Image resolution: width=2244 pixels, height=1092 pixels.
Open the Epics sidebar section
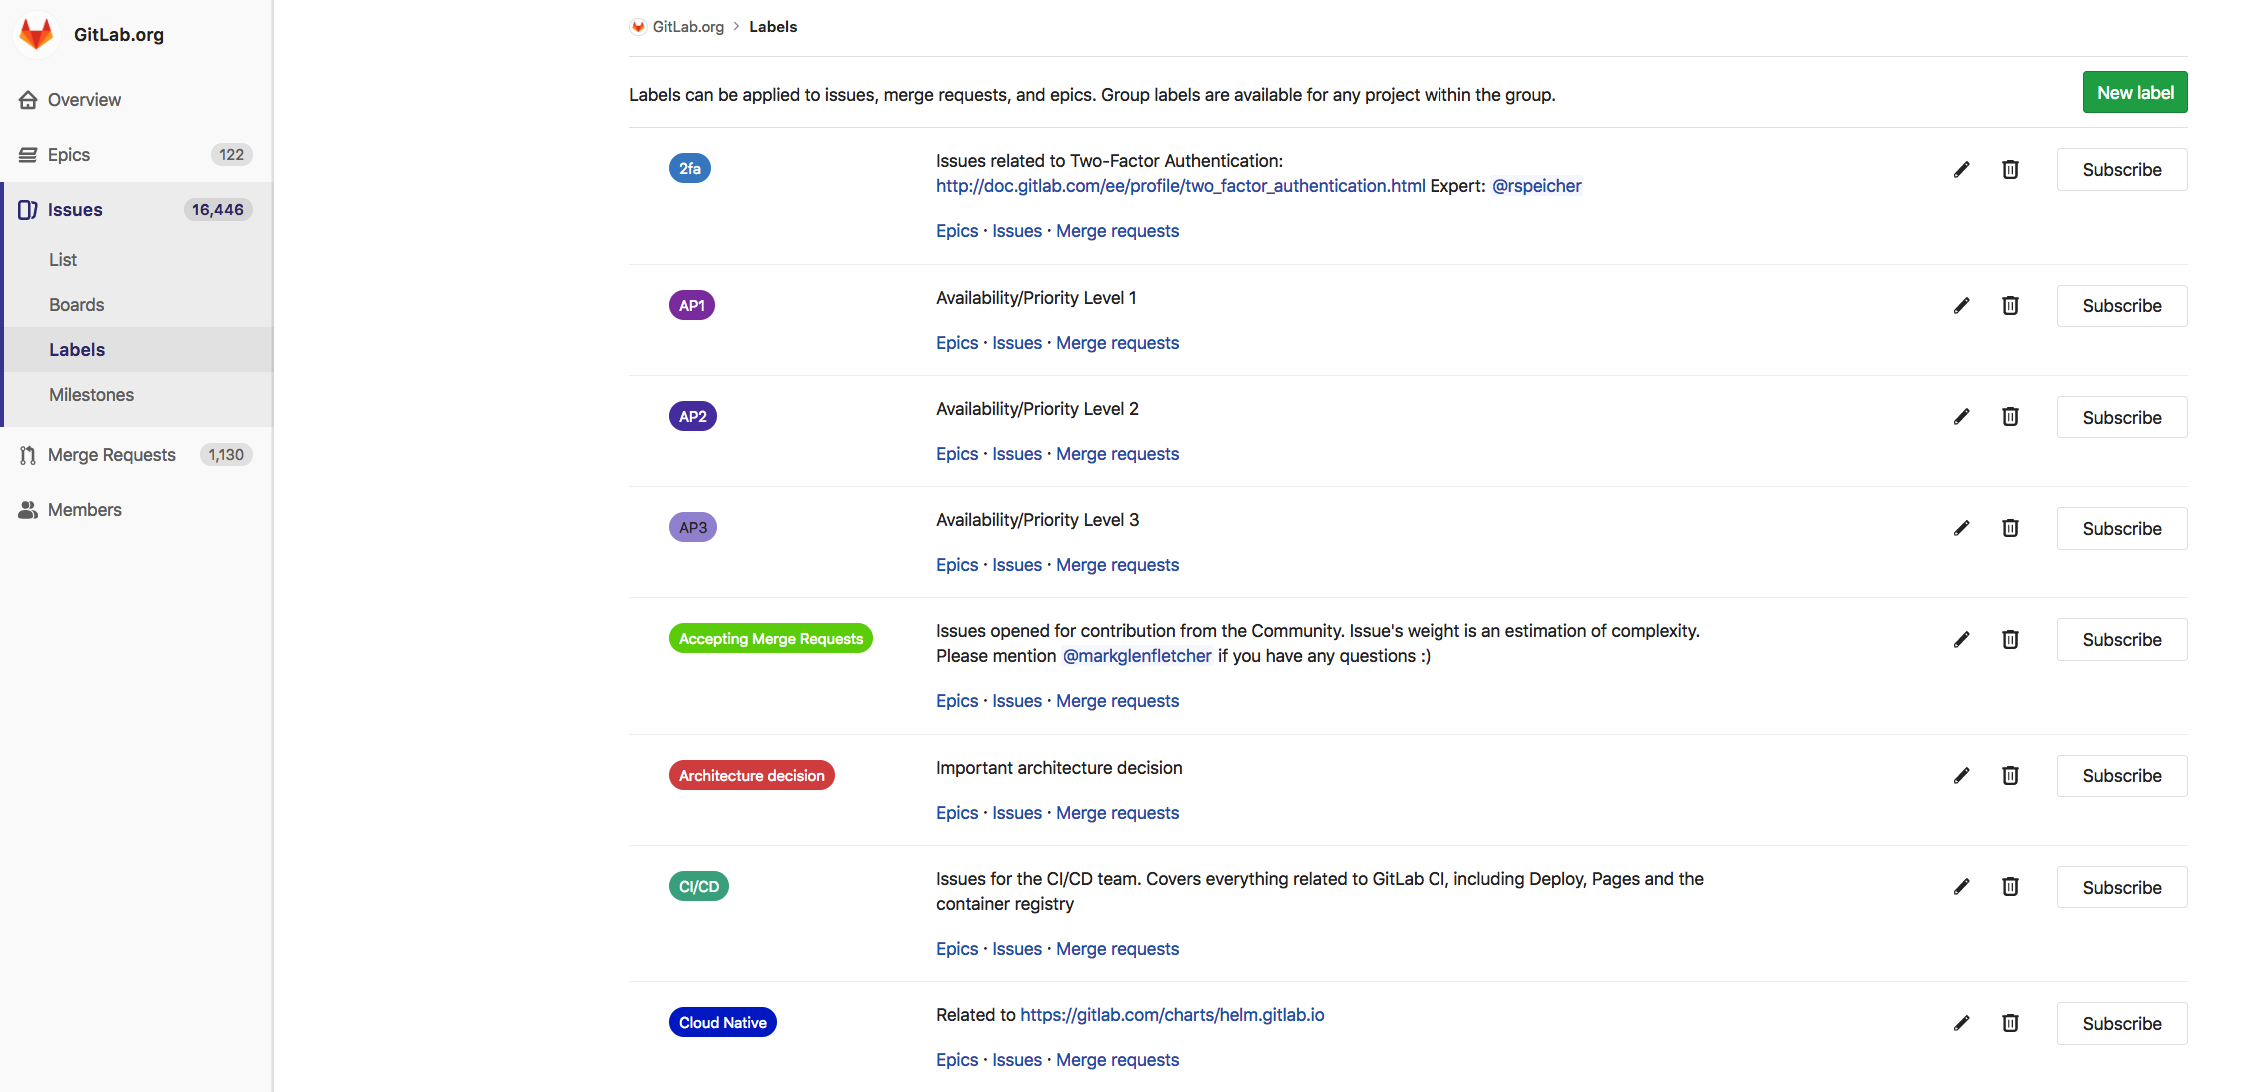coord(69,154)
